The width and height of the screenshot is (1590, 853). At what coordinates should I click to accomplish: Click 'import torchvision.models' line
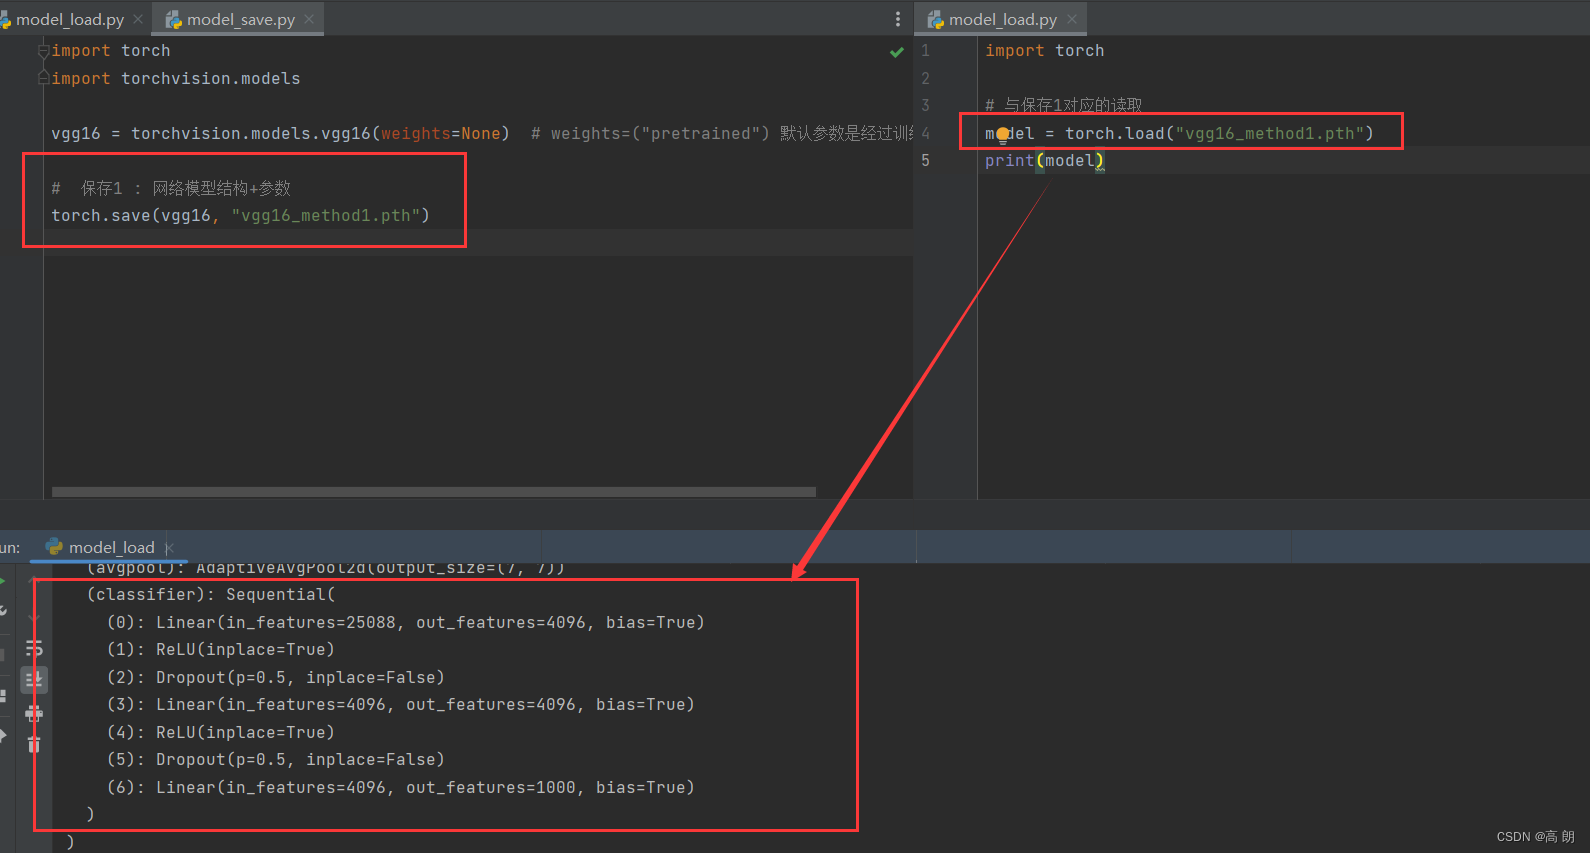pyautogui.click(x=175, y=78)
